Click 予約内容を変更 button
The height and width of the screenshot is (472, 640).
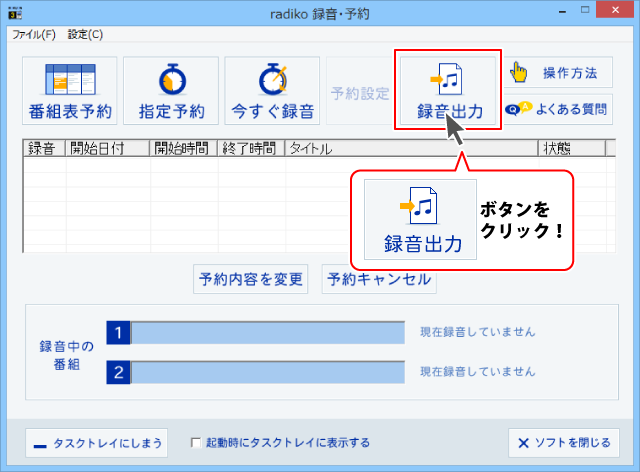(251, 279)
